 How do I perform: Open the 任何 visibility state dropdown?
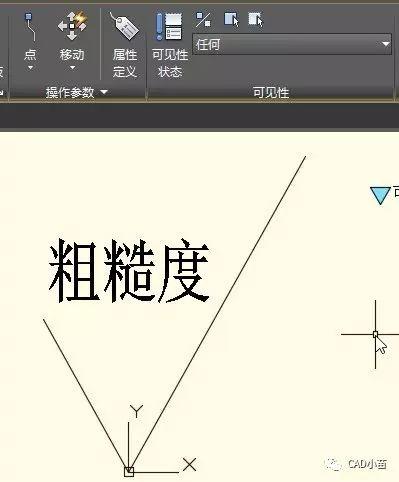292,44
